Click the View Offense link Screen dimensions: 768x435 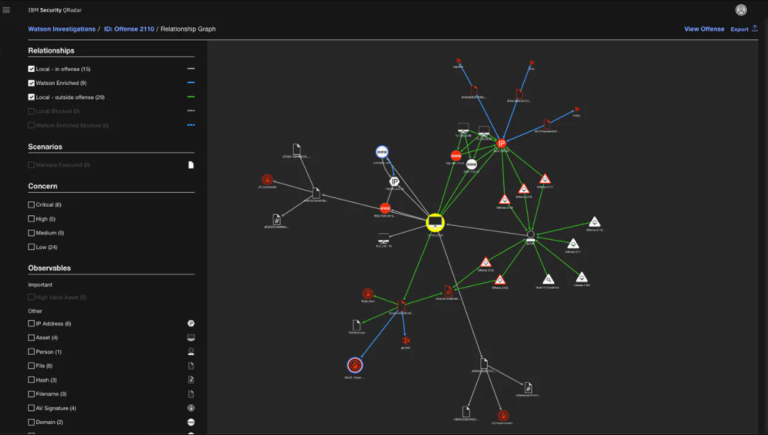tap(704, 29)
